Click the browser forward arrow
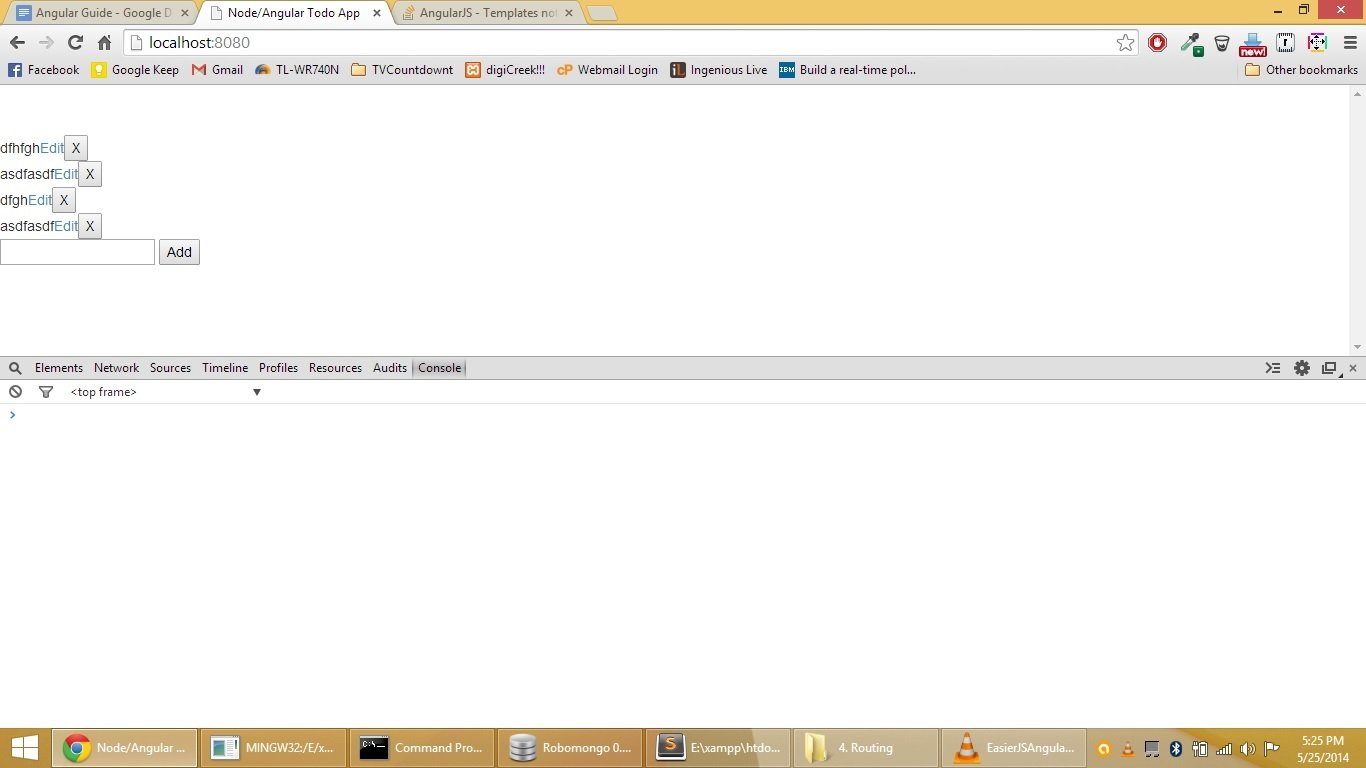Screen dimensions: 1366x768 [x=46, y=42]
